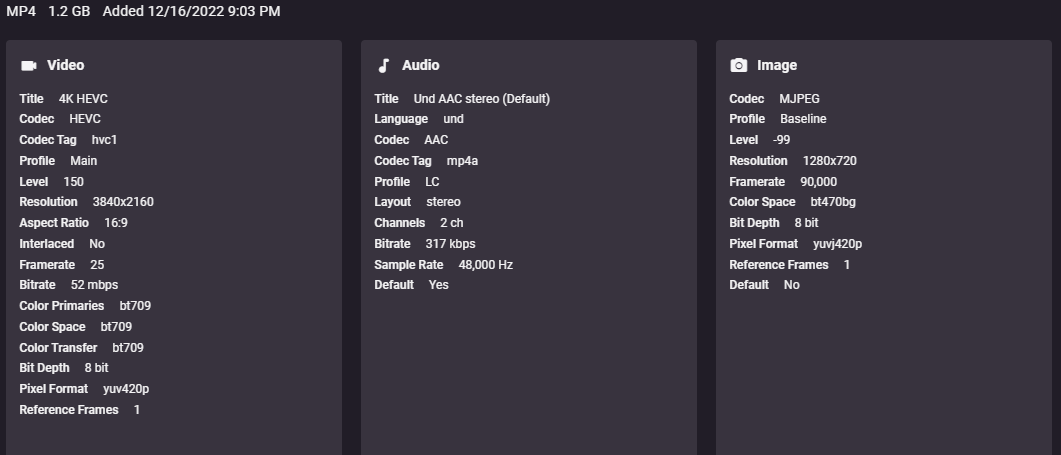Click the video camera icon

coord(28,65)
